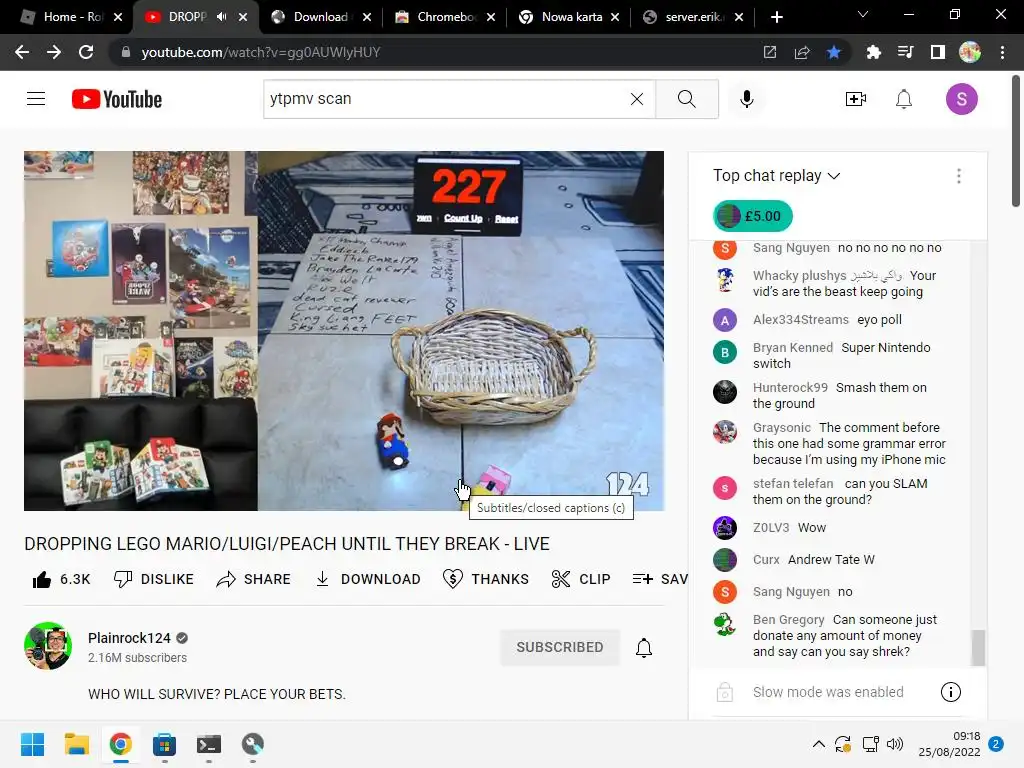1024x768 pixels.
Task: Open Slow mode info icon
Action: [950, 692]
